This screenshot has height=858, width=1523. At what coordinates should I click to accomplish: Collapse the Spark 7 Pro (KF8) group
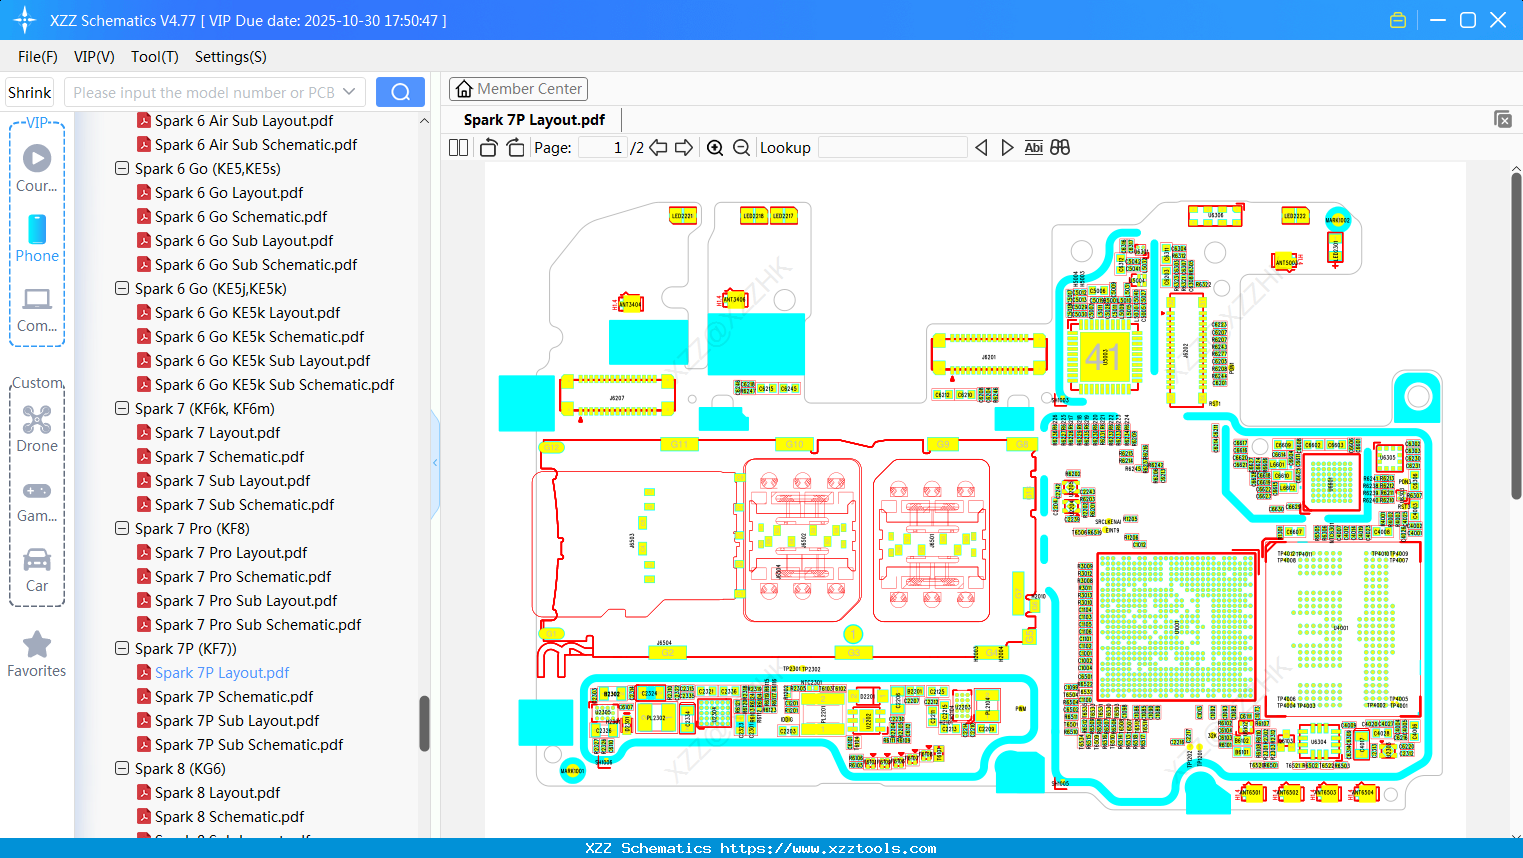coord(121,528)
